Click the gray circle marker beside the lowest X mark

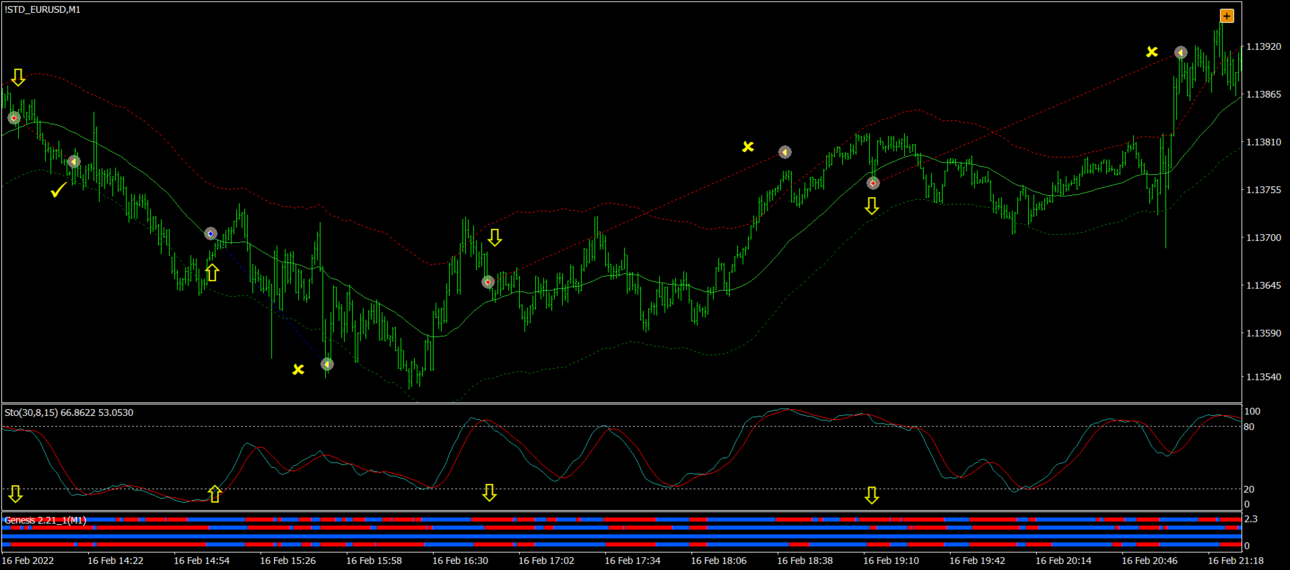327,365
